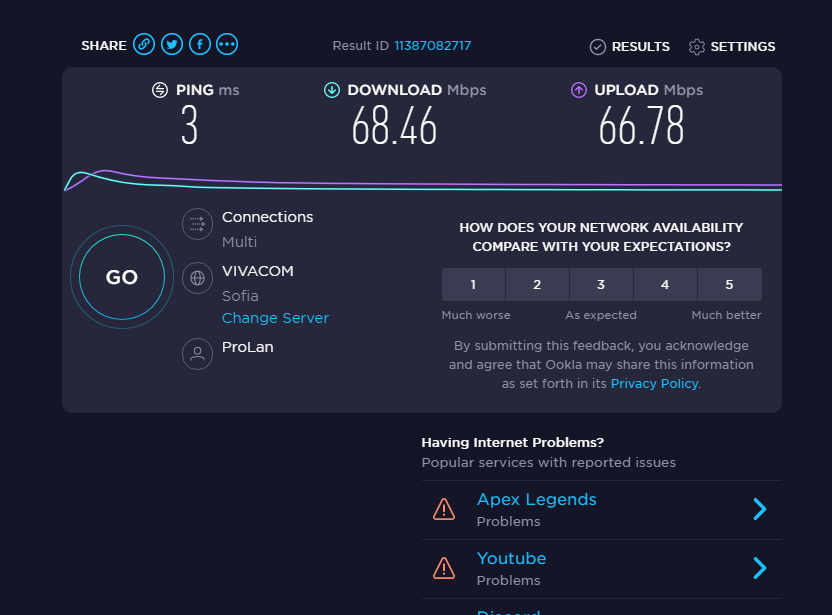The image size is (832, 615).
Task: Choose rating 5 Much better
Action: [729, 285]
